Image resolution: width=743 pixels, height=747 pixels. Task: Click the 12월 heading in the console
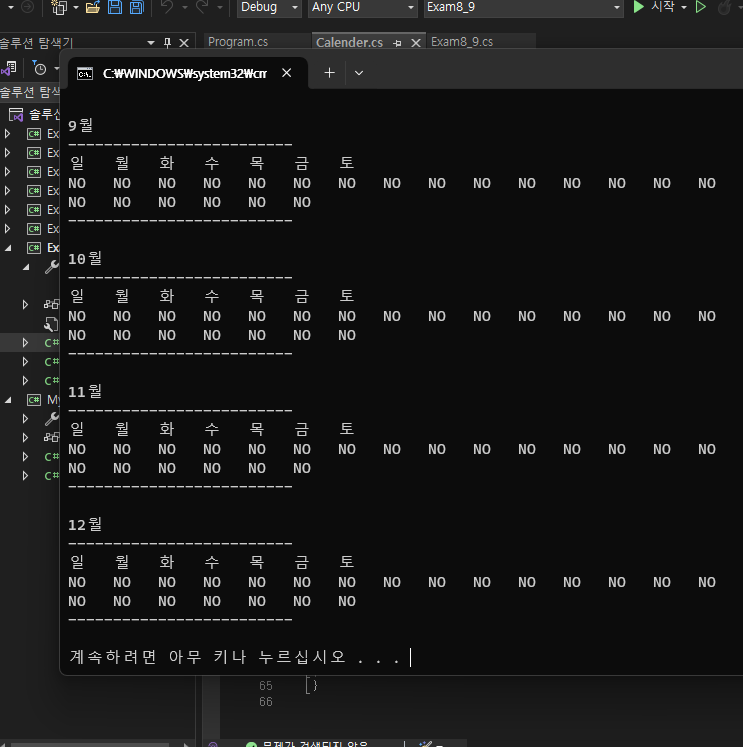(x=85, y=524)
